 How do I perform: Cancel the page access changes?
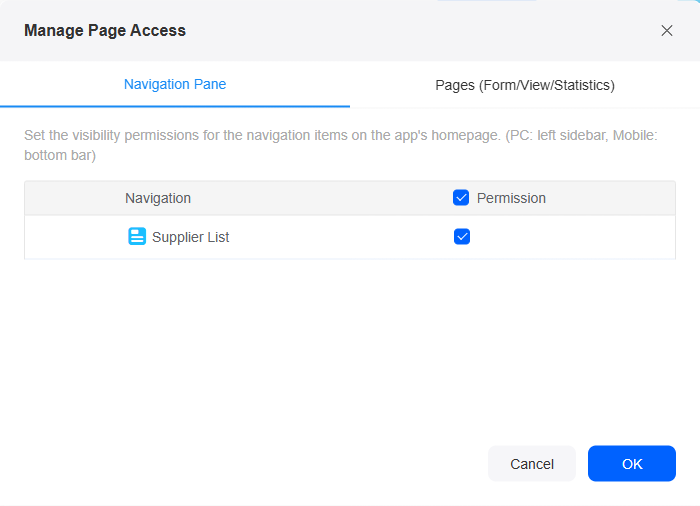[x=532, y=464]
